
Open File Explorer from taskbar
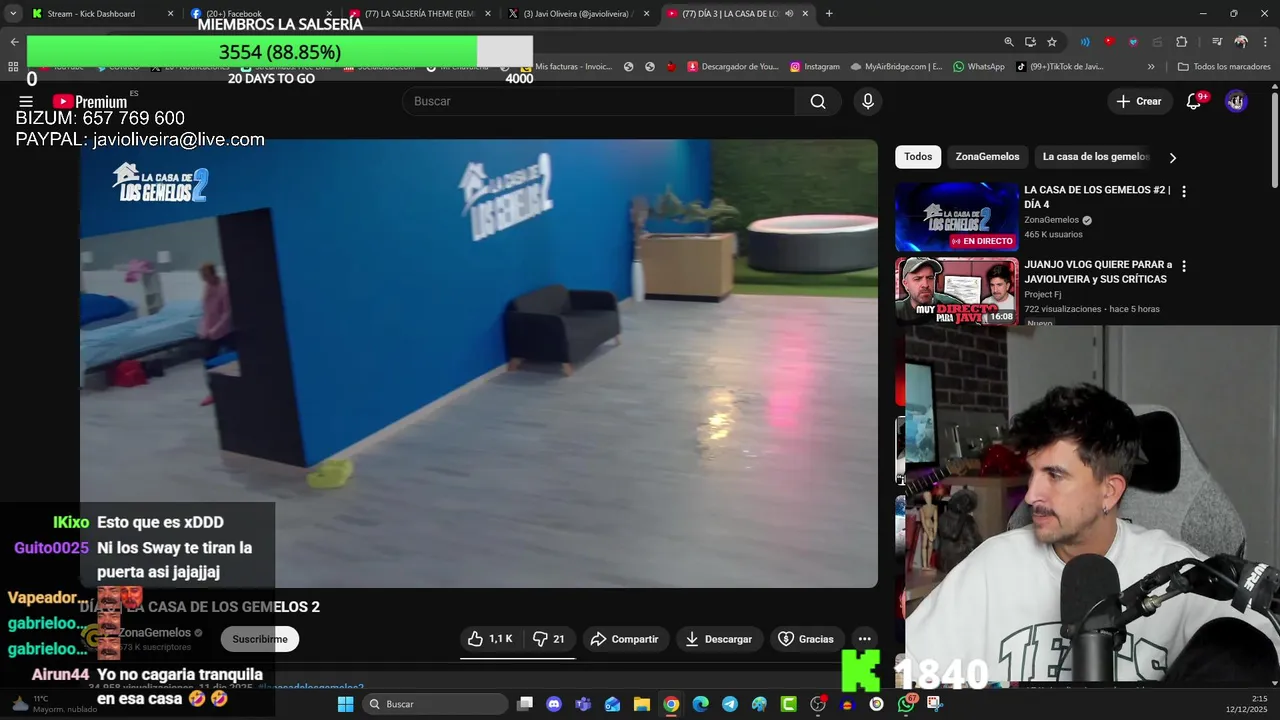[642, 704]
